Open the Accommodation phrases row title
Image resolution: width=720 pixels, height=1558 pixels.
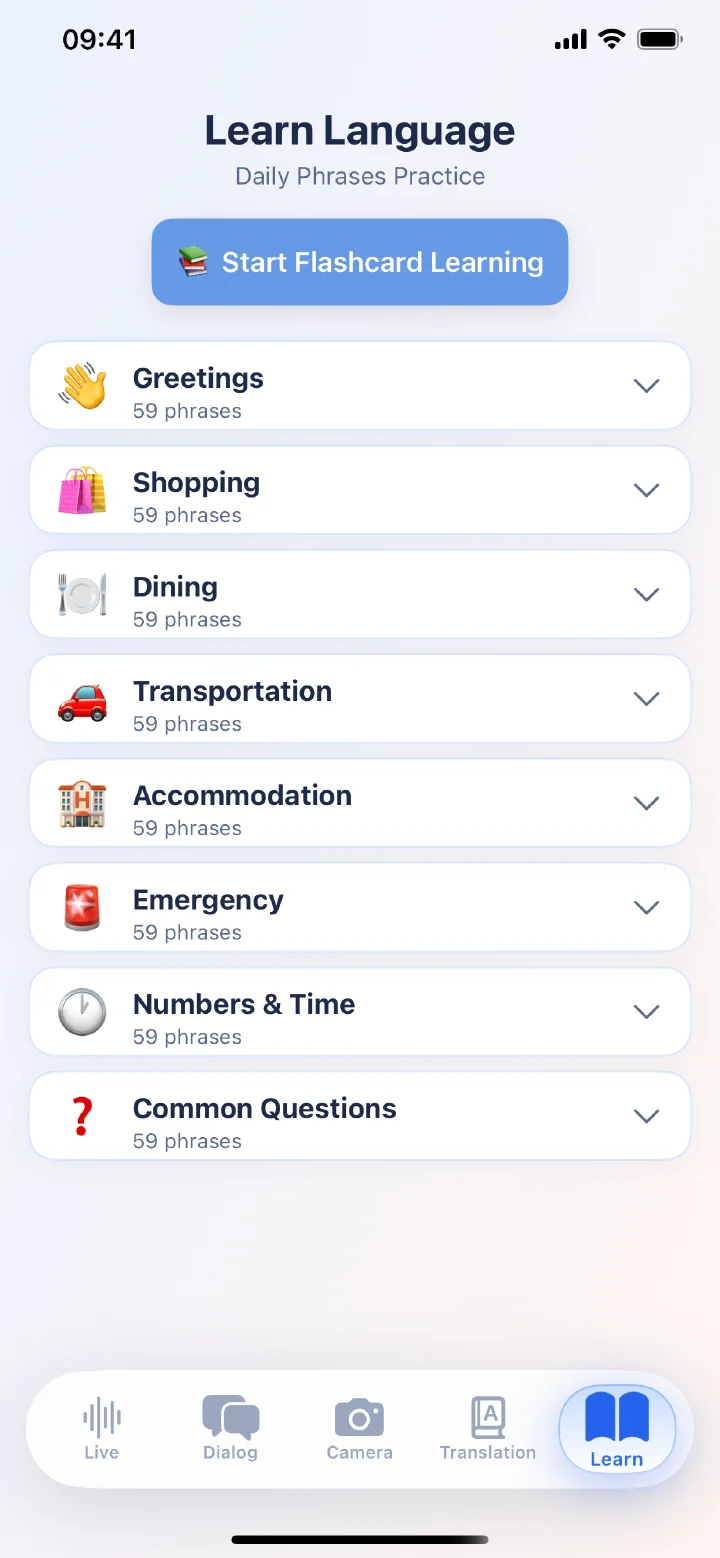242,795
